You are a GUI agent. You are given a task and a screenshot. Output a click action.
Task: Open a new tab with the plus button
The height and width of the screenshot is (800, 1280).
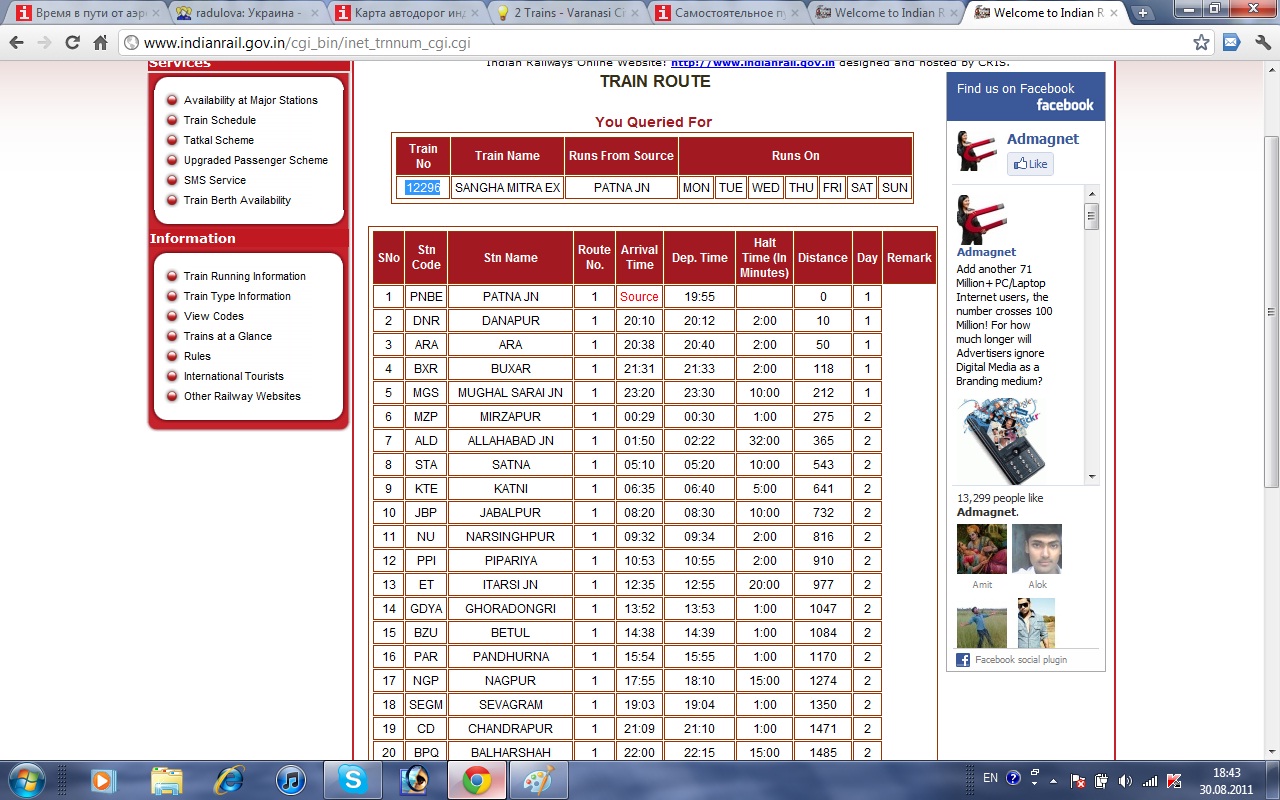(x=1143, y=13)
